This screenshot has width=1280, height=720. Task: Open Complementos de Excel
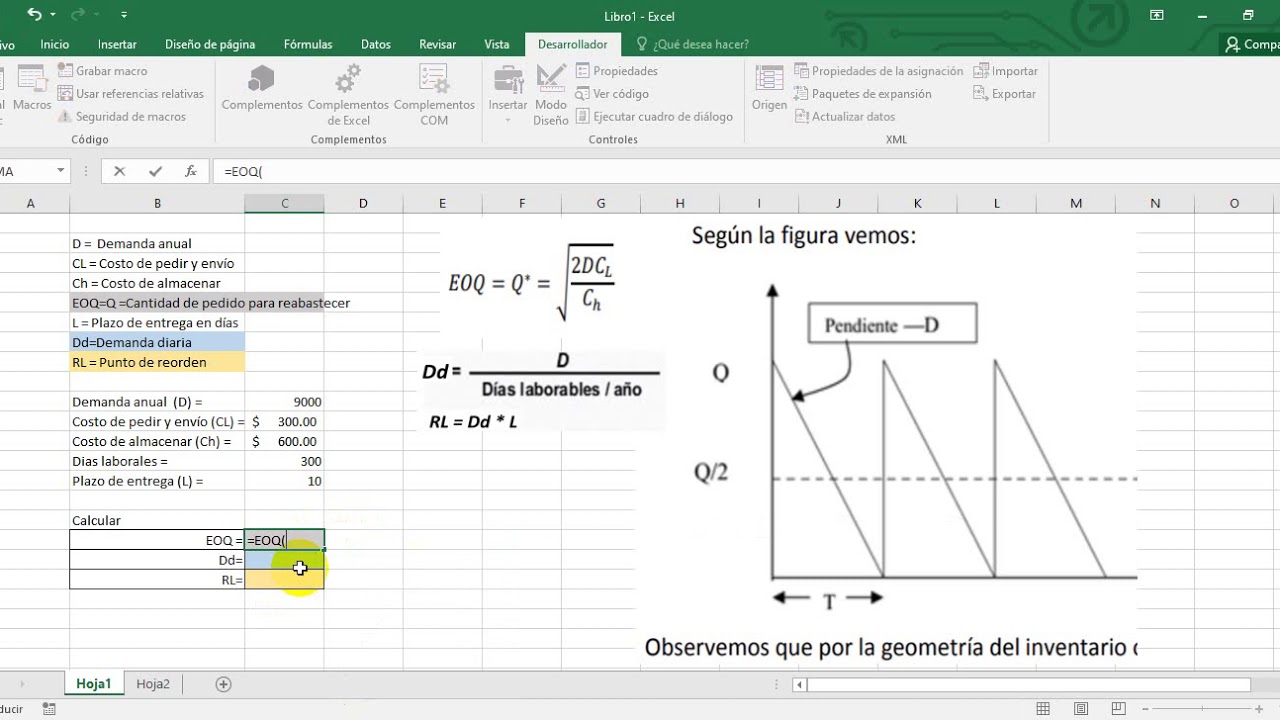[x=348, y=95]
